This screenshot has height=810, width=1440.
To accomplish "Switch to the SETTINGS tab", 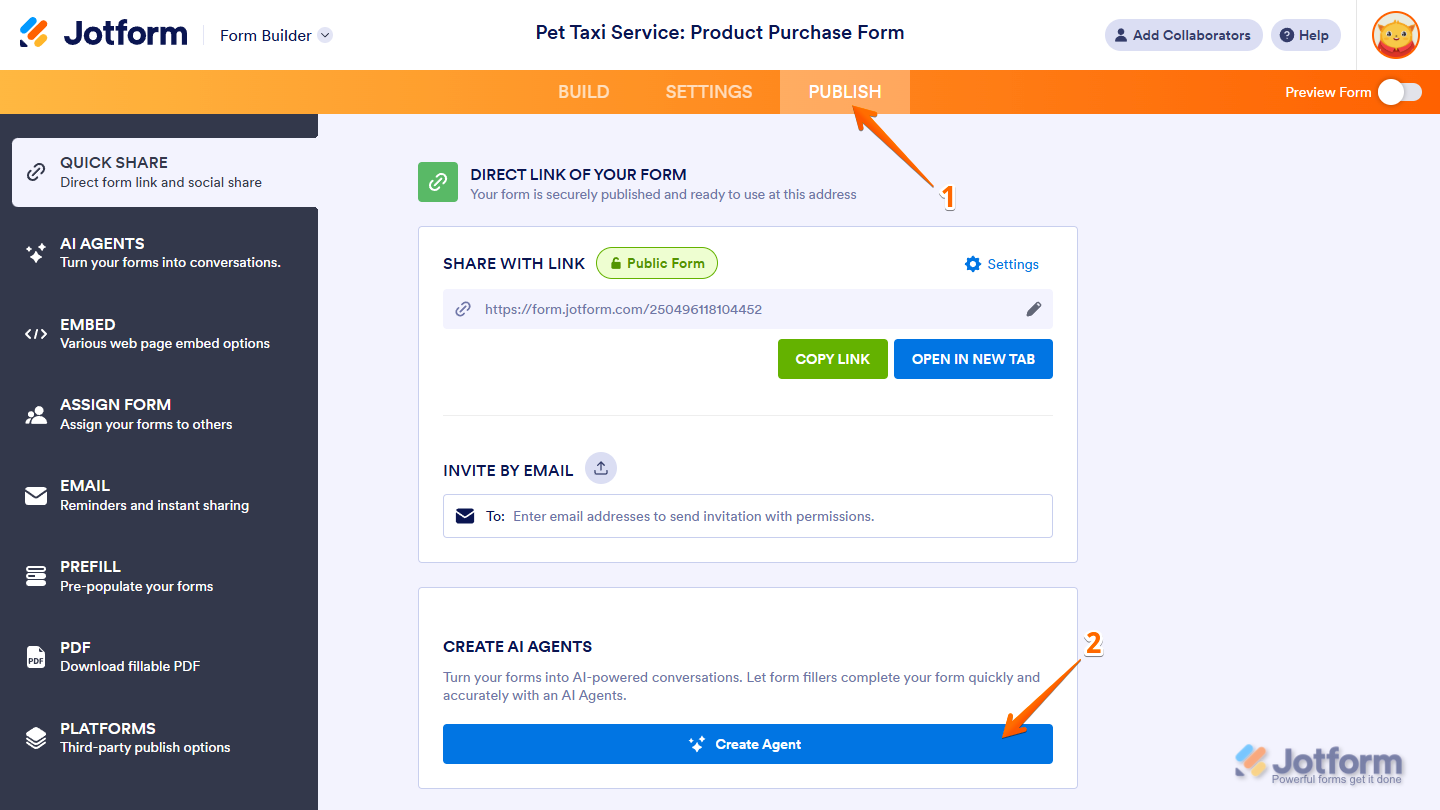I will (709, 92).
